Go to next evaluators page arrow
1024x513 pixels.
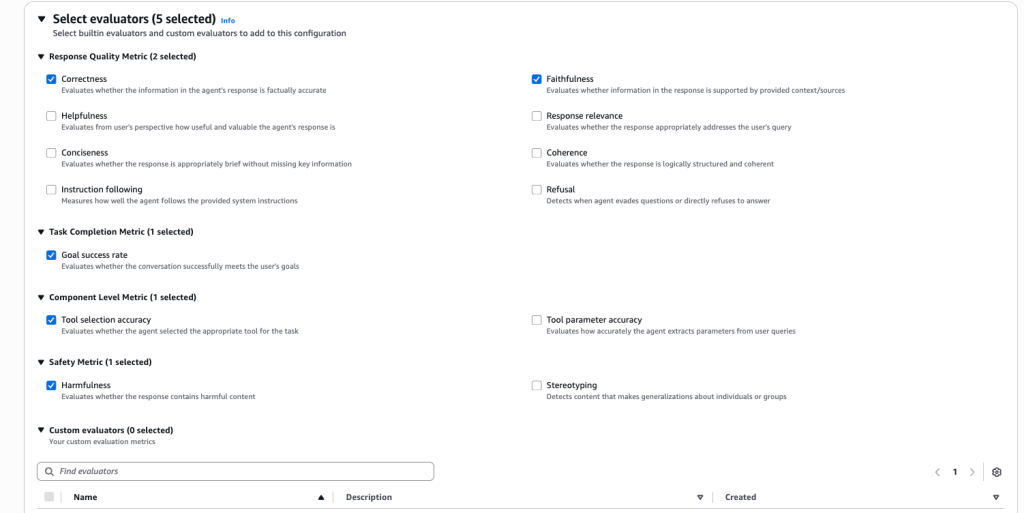[972, 472]
